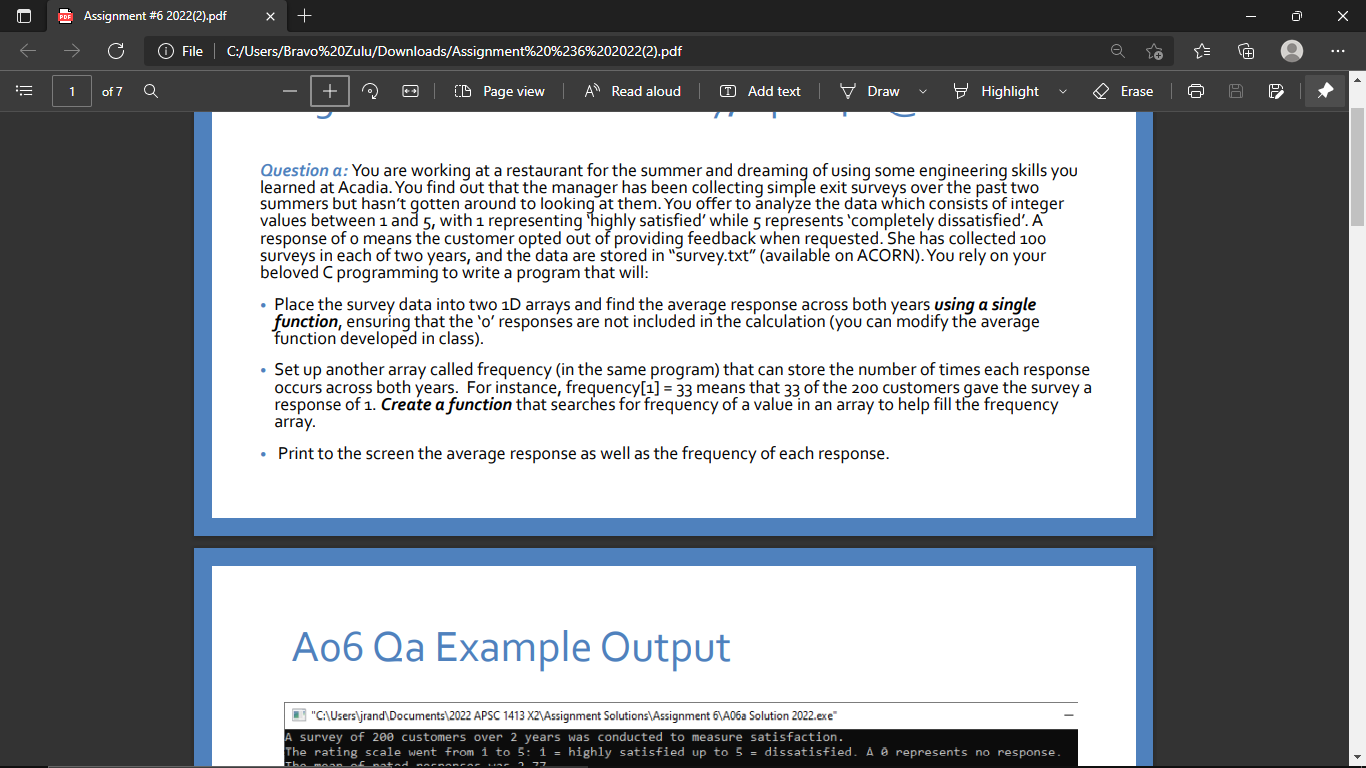The image size is (1366, 768).
Task: Open the Edge more options menu
Action: 1337,50
